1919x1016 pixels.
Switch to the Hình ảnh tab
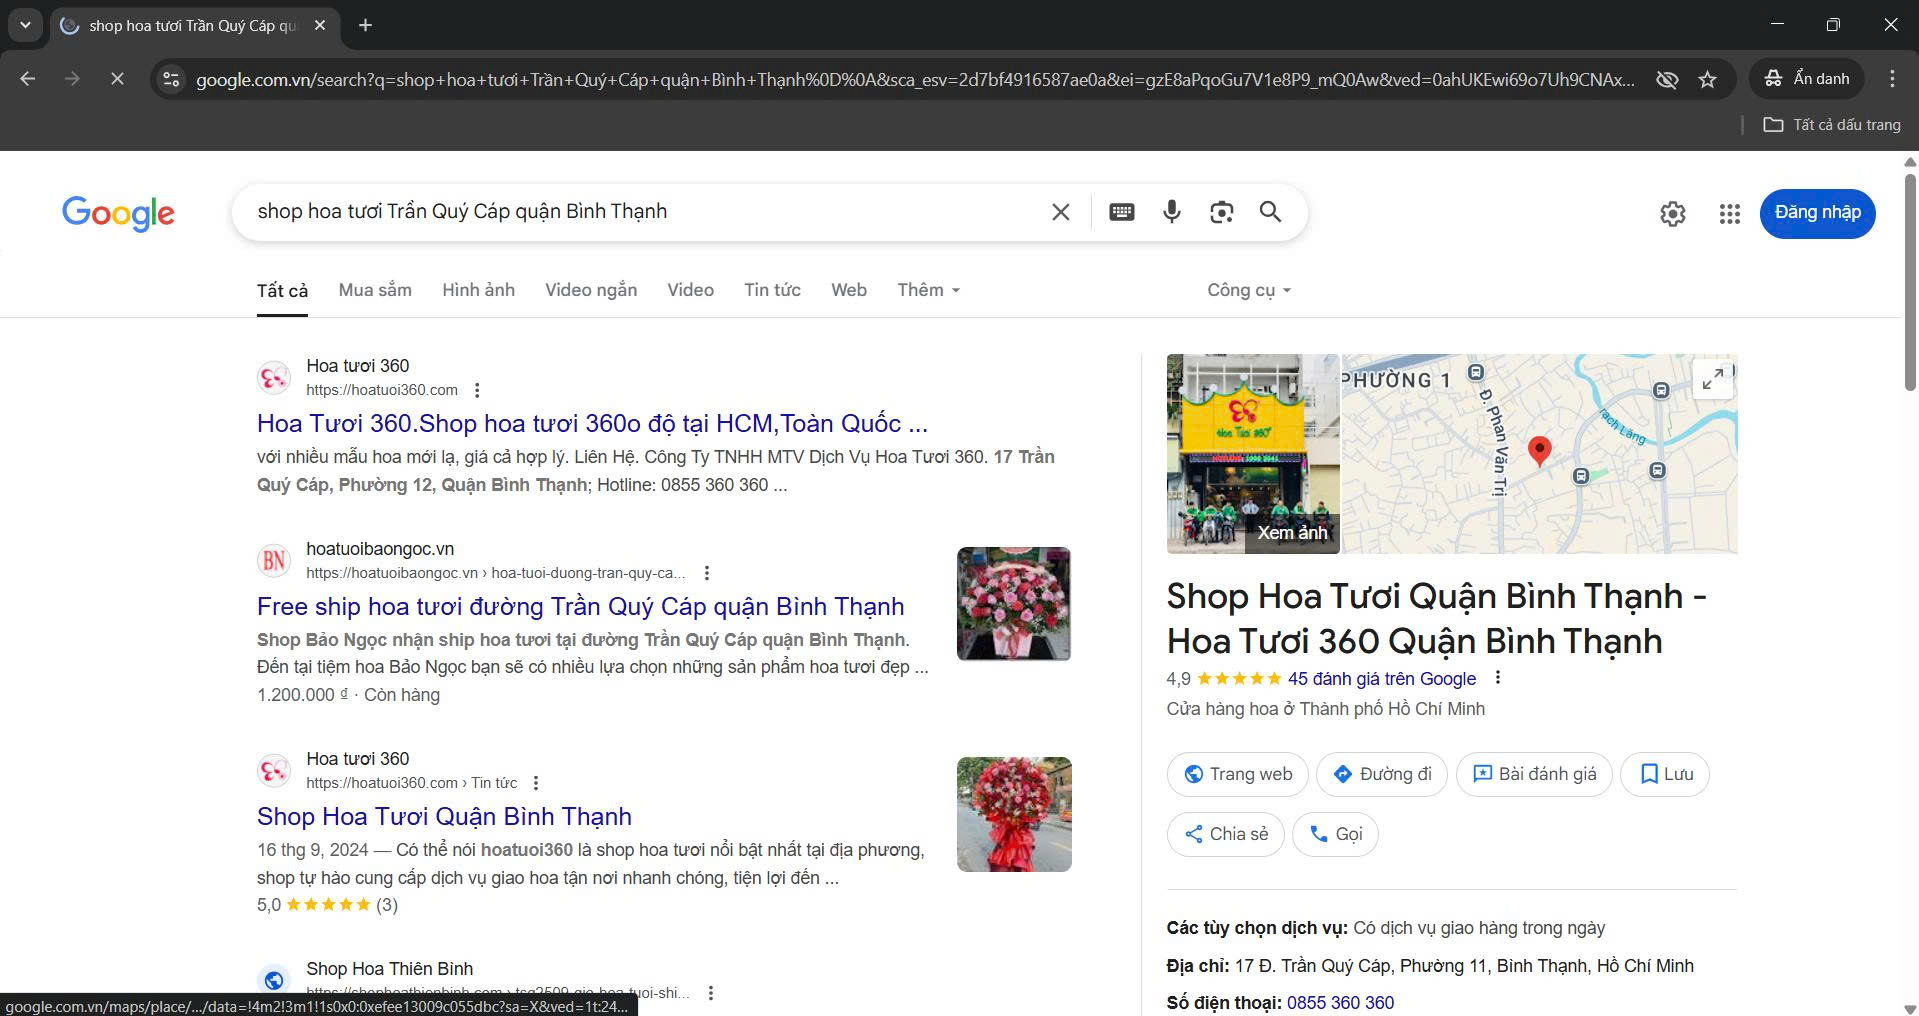pyautogui.click(x=478, y=290)
